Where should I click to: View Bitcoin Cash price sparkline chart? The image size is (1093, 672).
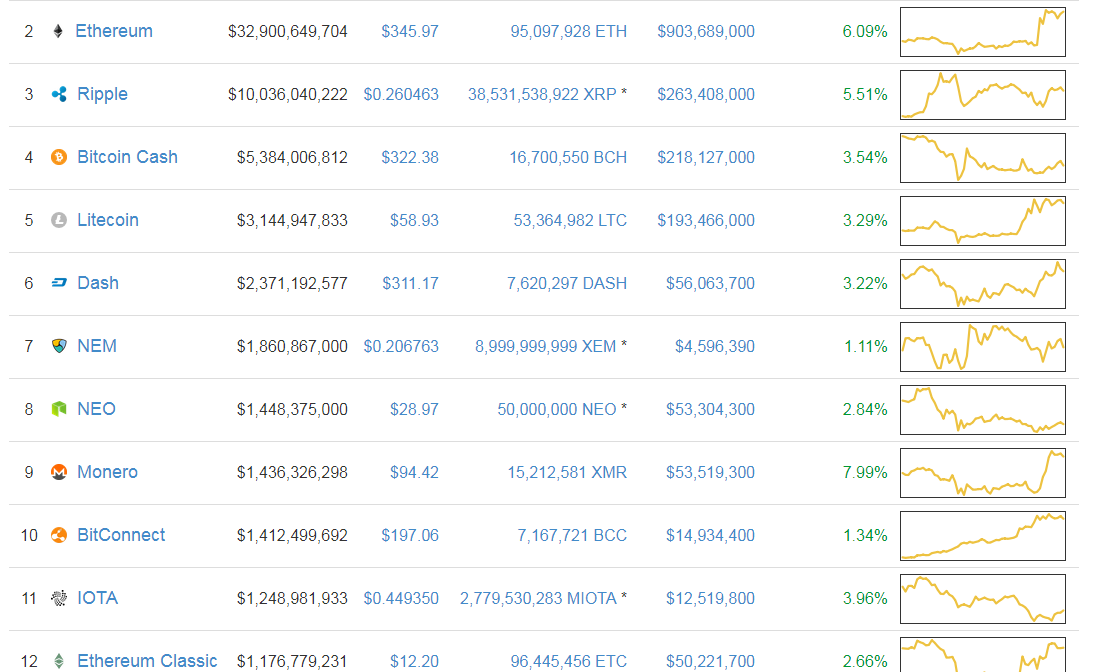(983, 158)
